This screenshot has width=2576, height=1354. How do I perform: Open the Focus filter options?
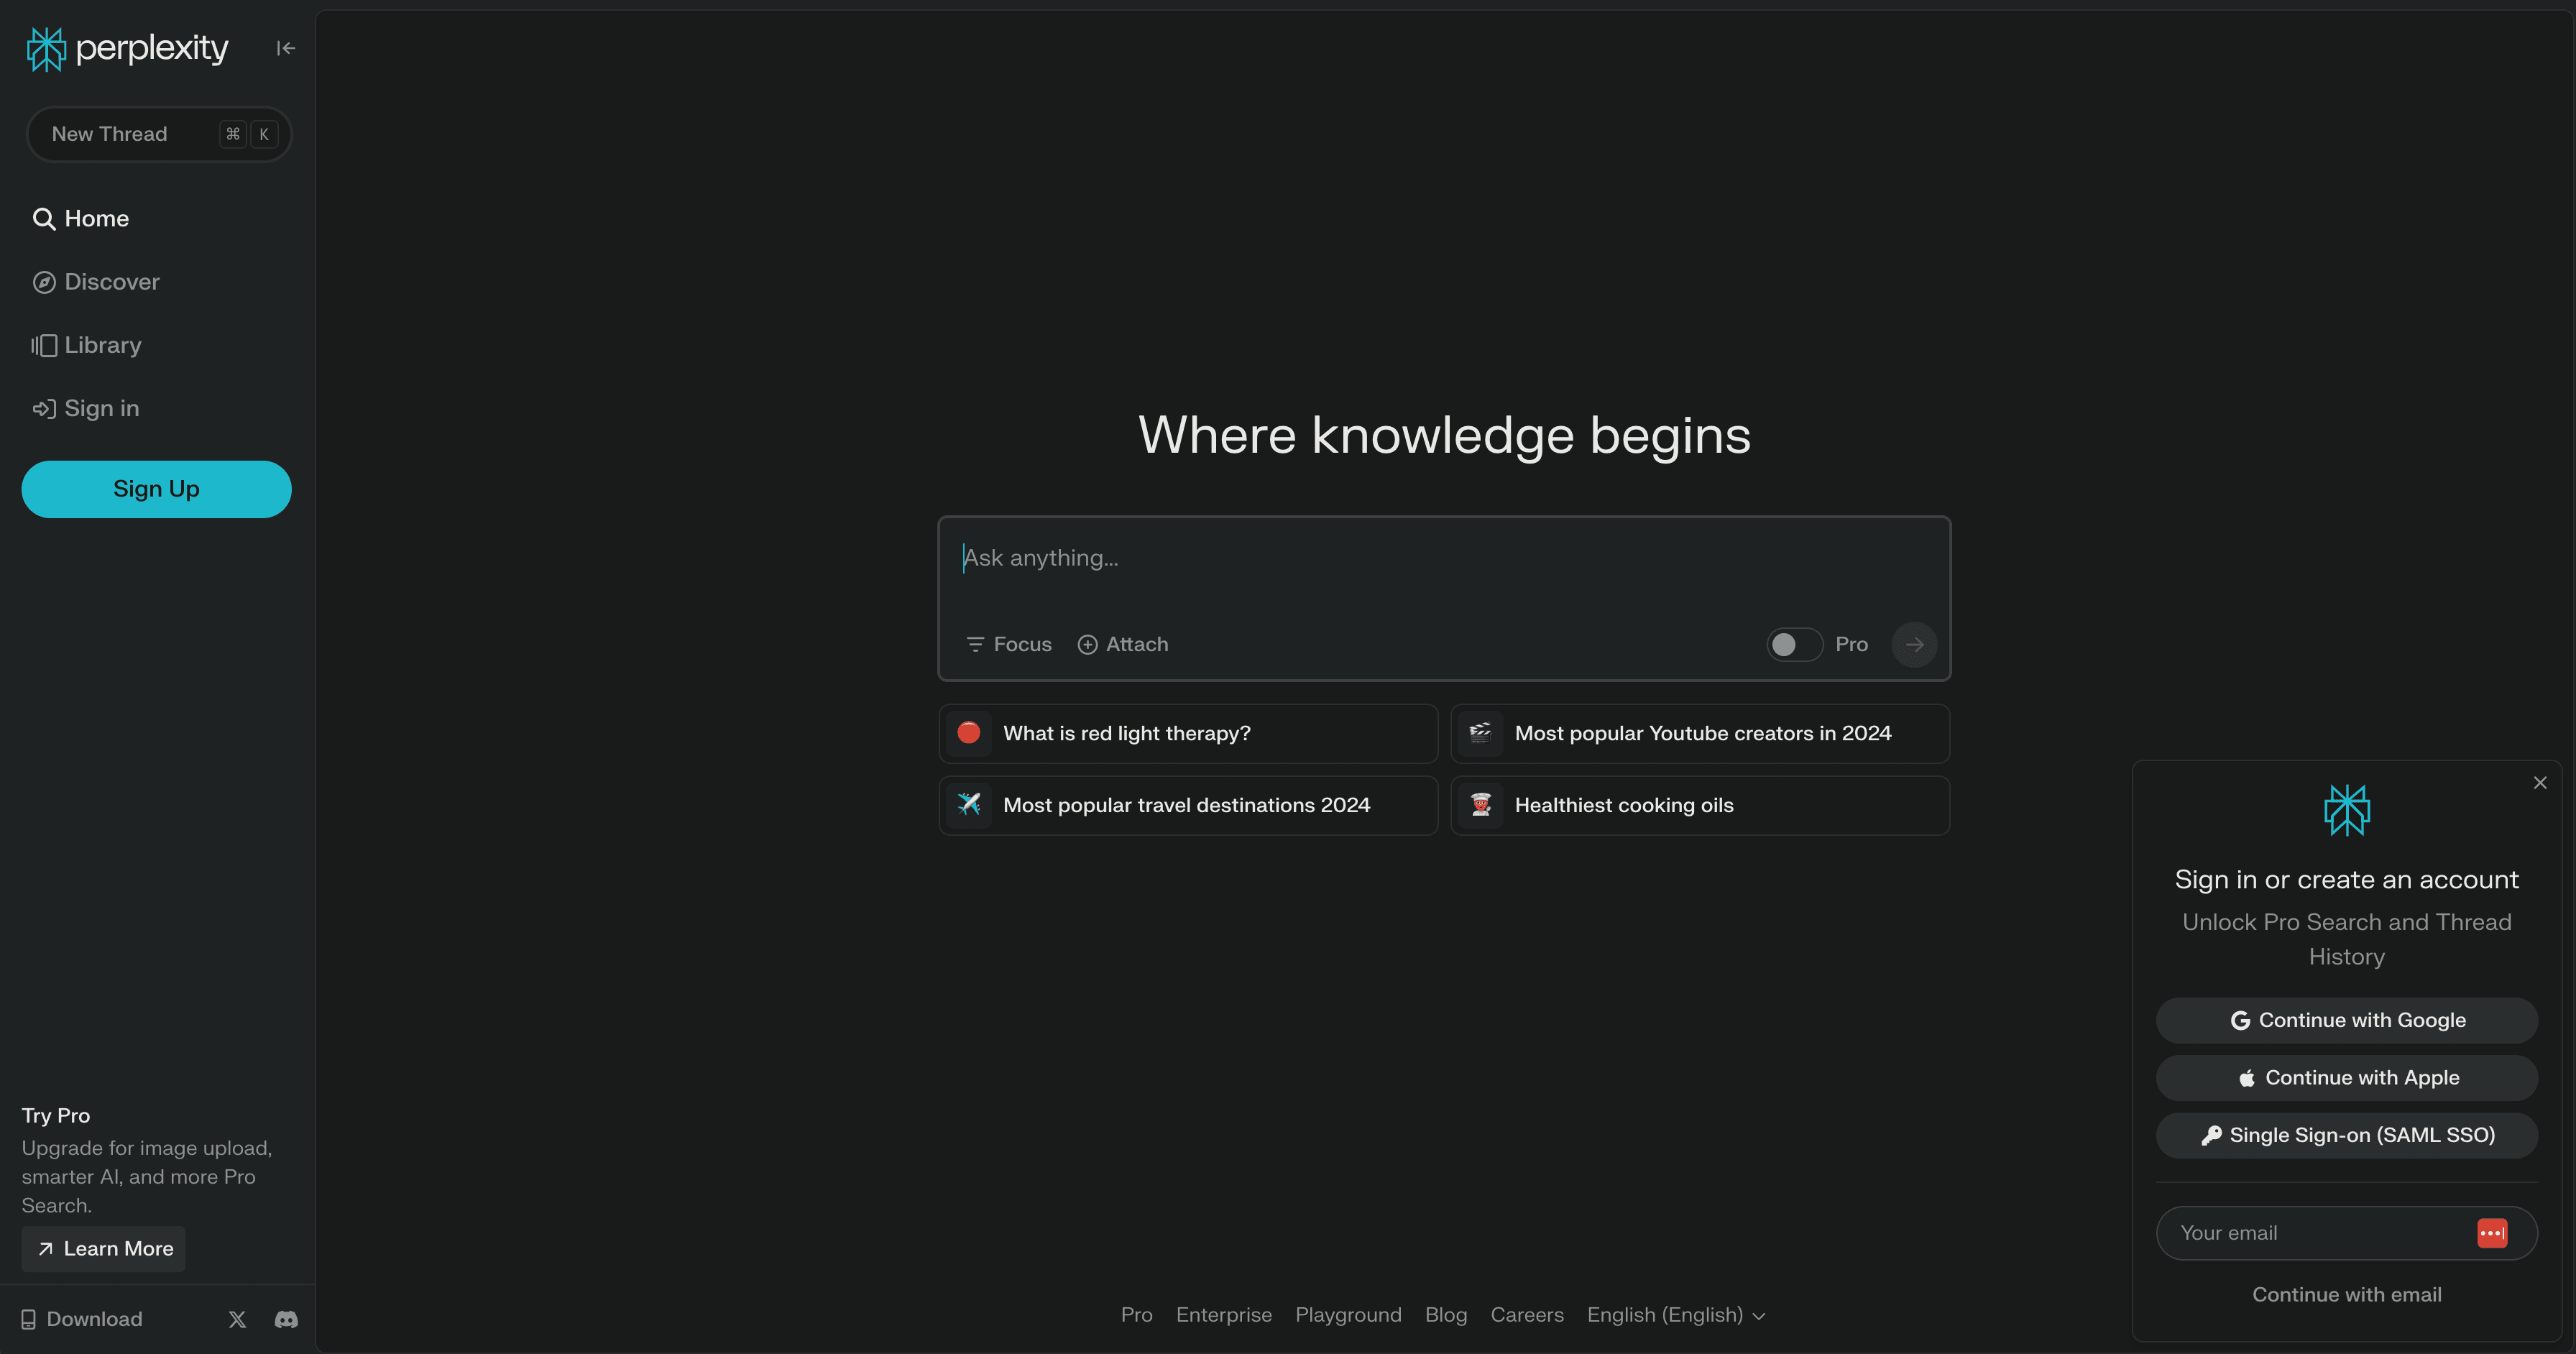[x=1009, y=645]
